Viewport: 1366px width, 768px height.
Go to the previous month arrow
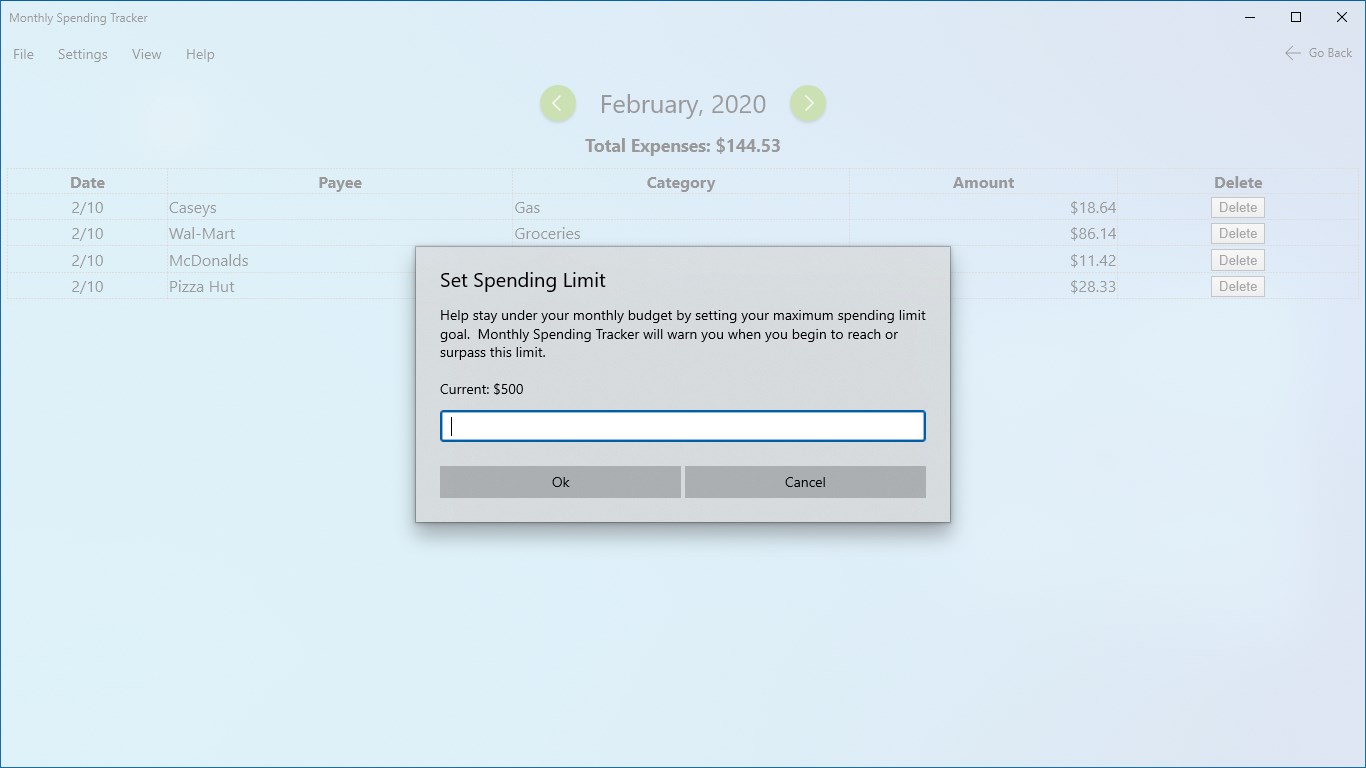coord(558,104)
